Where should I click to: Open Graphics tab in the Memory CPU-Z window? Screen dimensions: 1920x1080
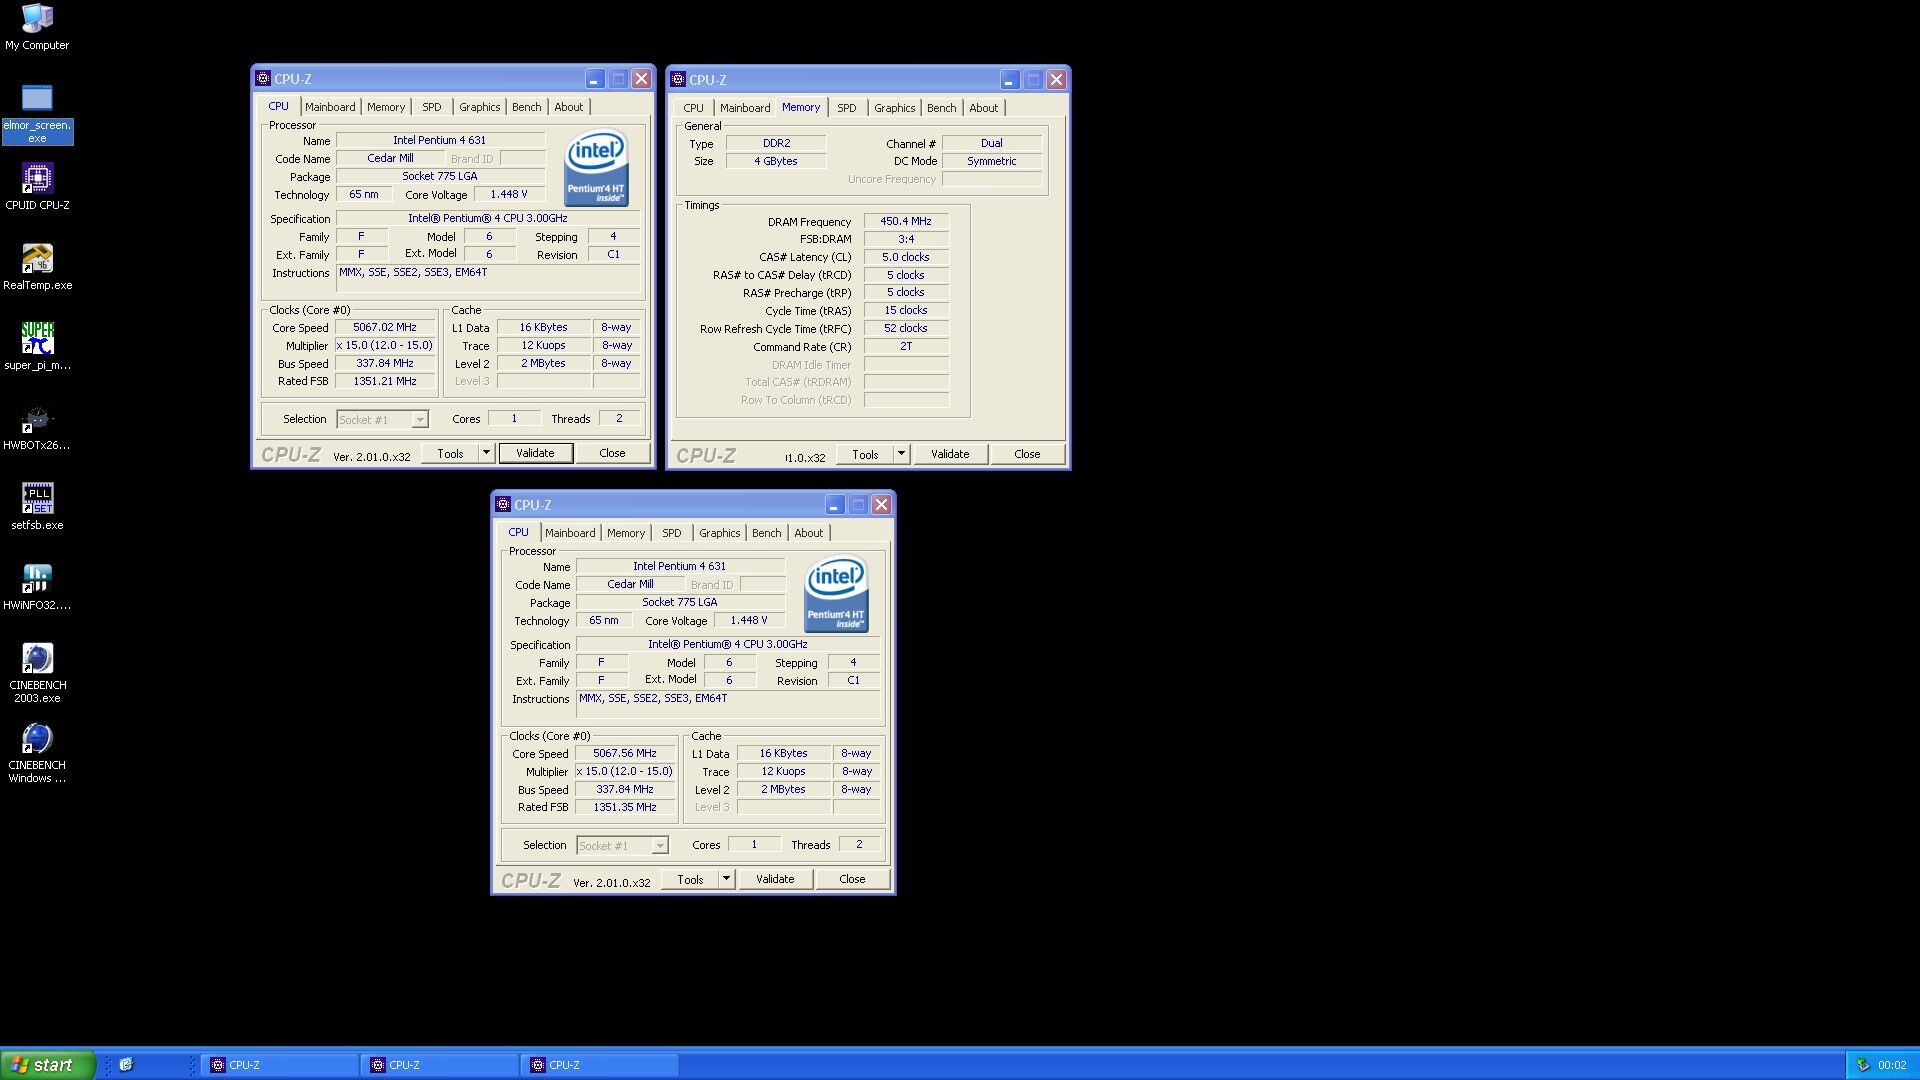(894, 108)
